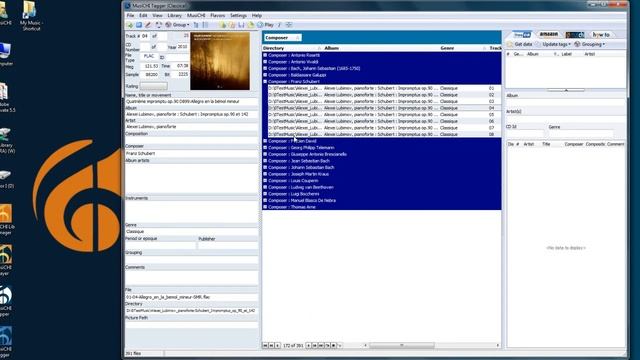Viewport: 640px width, 360px height.
Task: Click the Play button in toolbar
Action: click(x=265, y=25)
